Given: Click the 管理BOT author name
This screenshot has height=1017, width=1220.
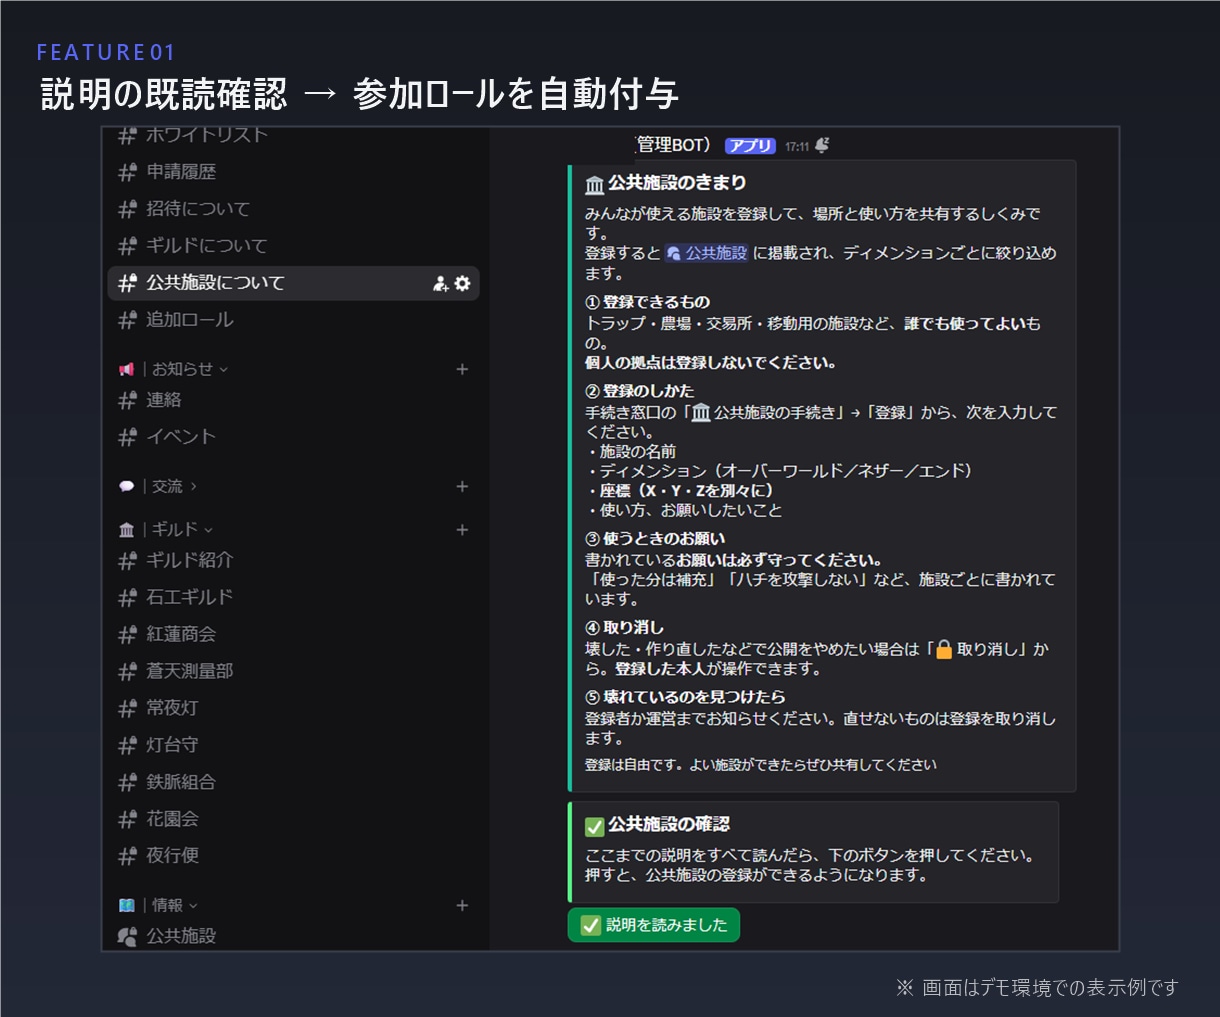Looking at the screenshot, I should (674, 146).
